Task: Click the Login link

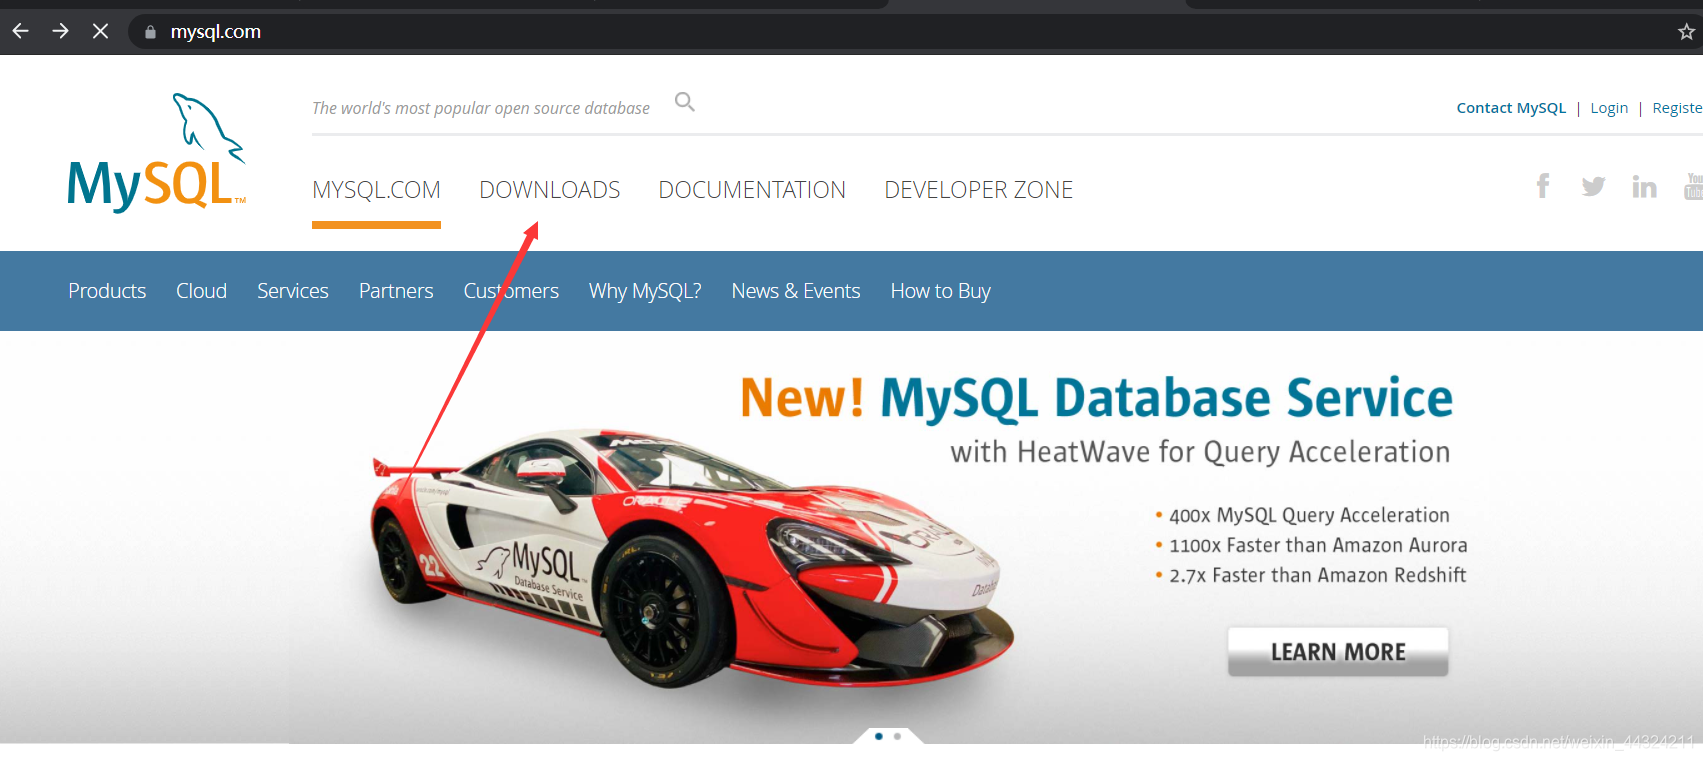Action: pos(1609,108)
